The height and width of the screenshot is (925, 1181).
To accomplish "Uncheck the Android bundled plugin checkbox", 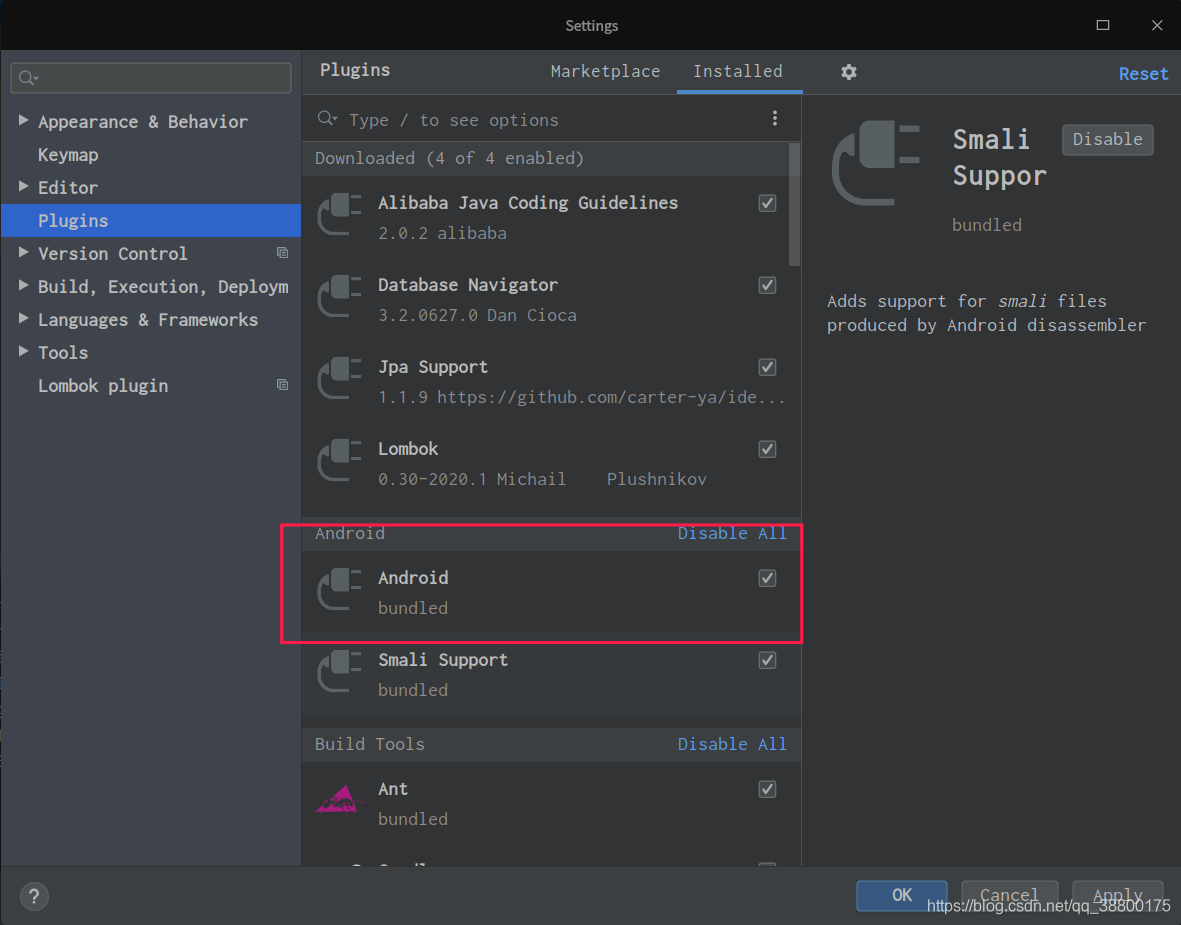I will tap(767, 578).
